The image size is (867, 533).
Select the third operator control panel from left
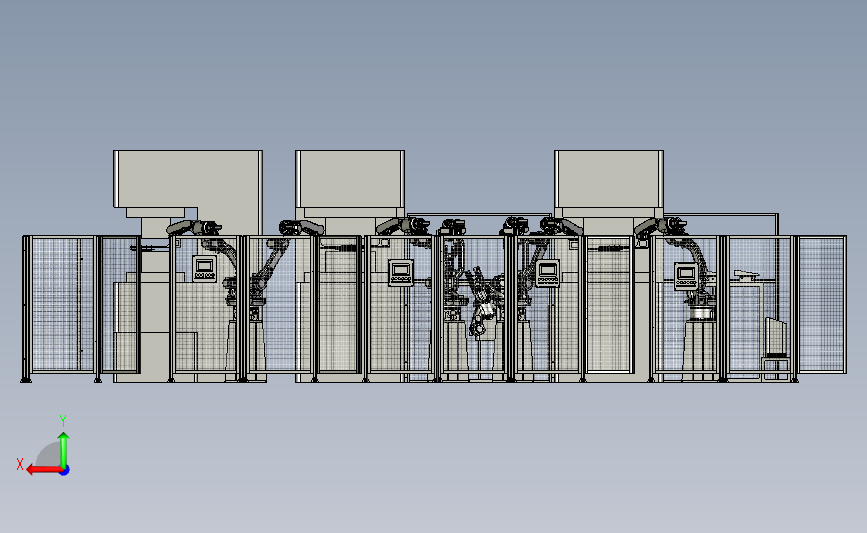547,273
